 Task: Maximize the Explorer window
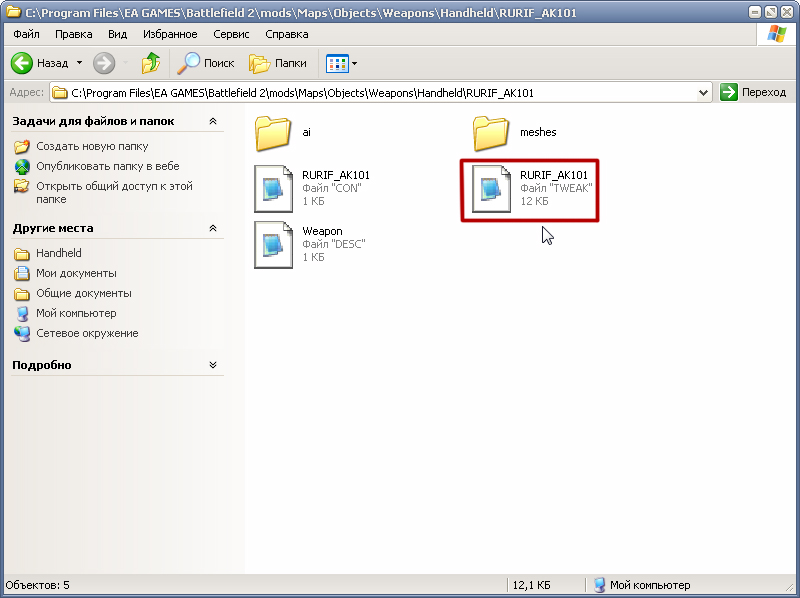pos(771,12)
